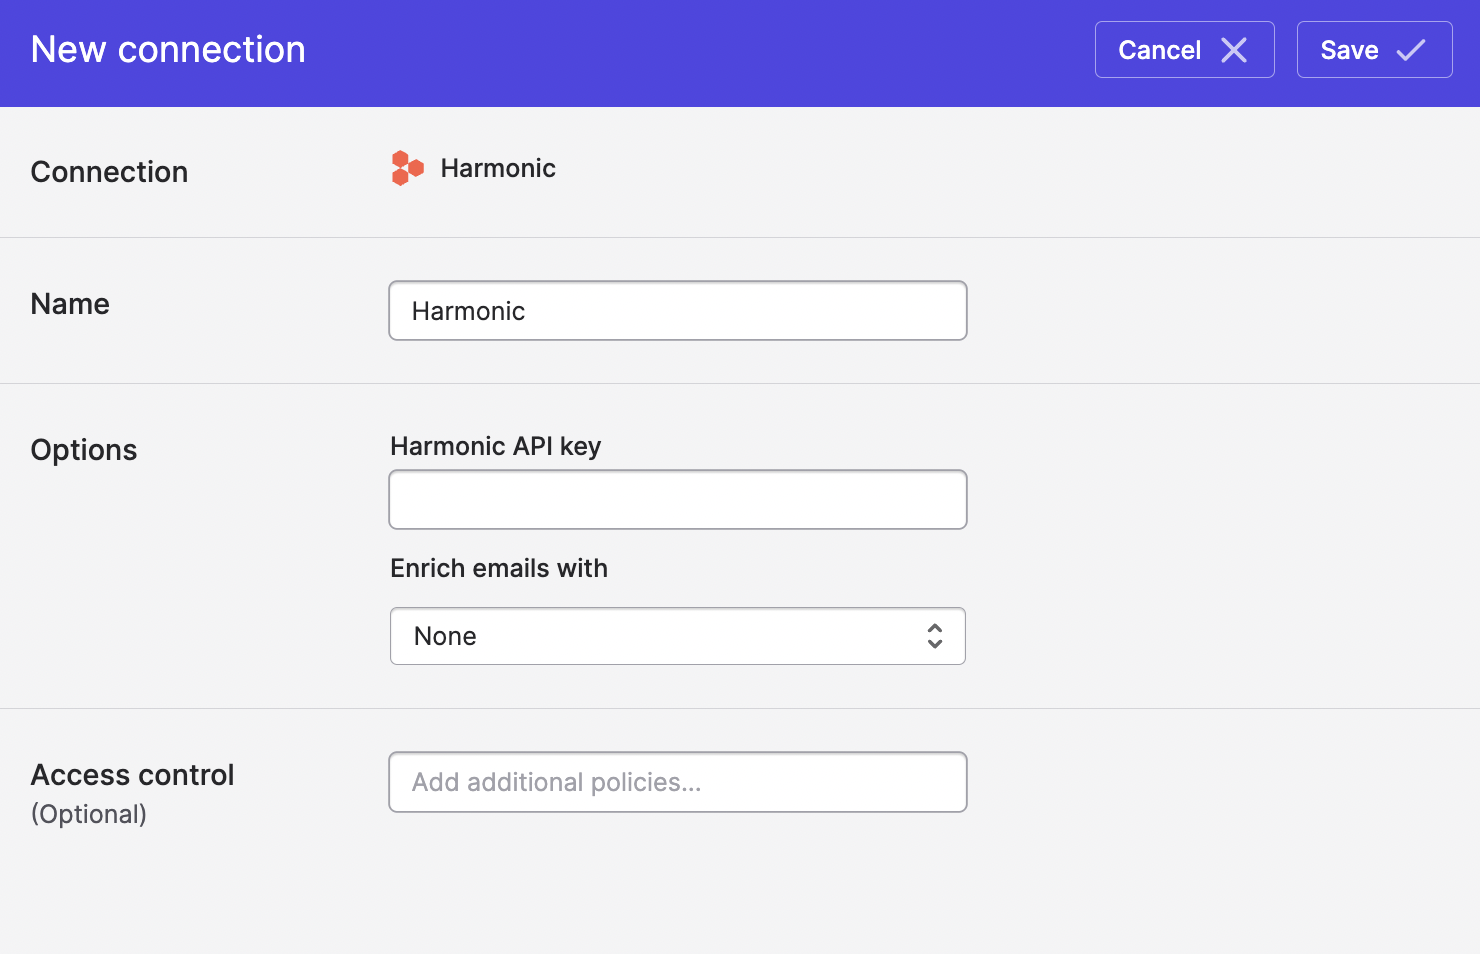Click the Options section label
This screenshot has width=1480, height=954.
click(x=84, y=450)
